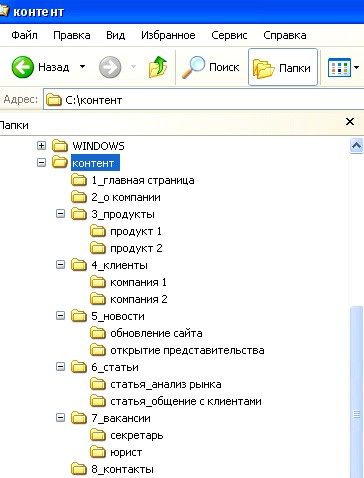Select the 5_новости folder icon
This screenshot has width=364, height=478.
(79, 316)
